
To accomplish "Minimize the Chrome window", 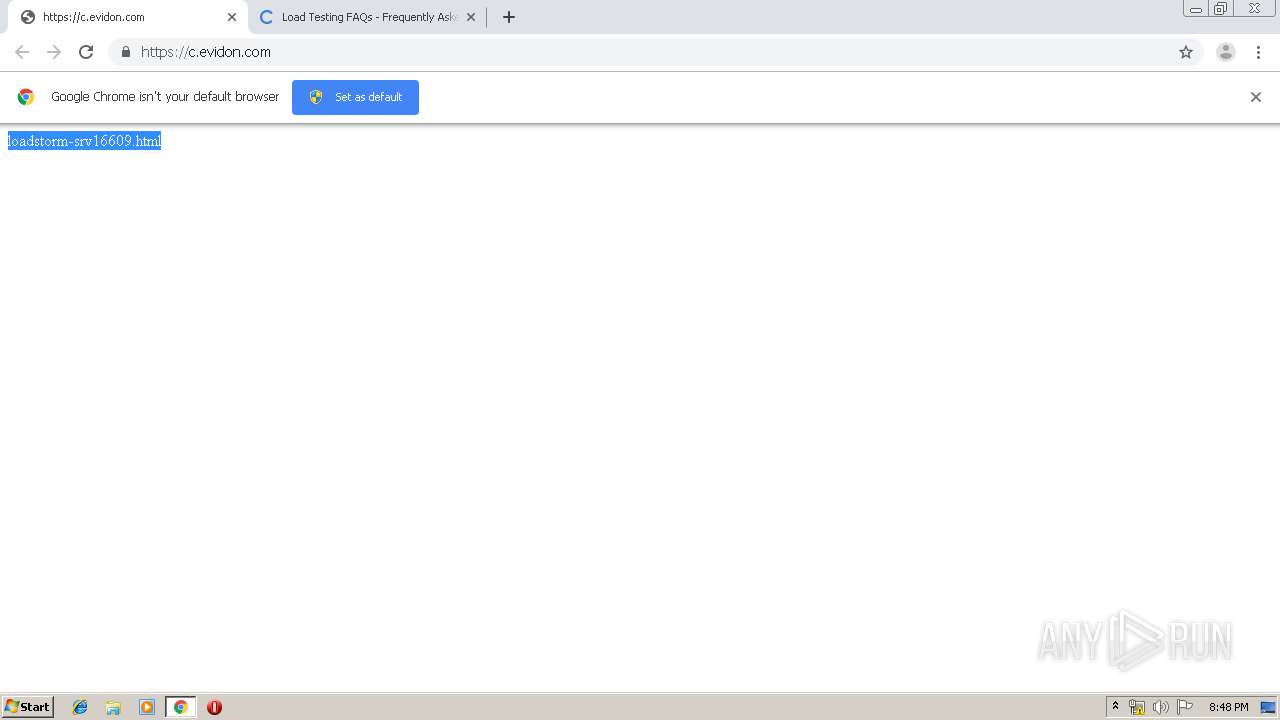I will [x=1196, y=9].
